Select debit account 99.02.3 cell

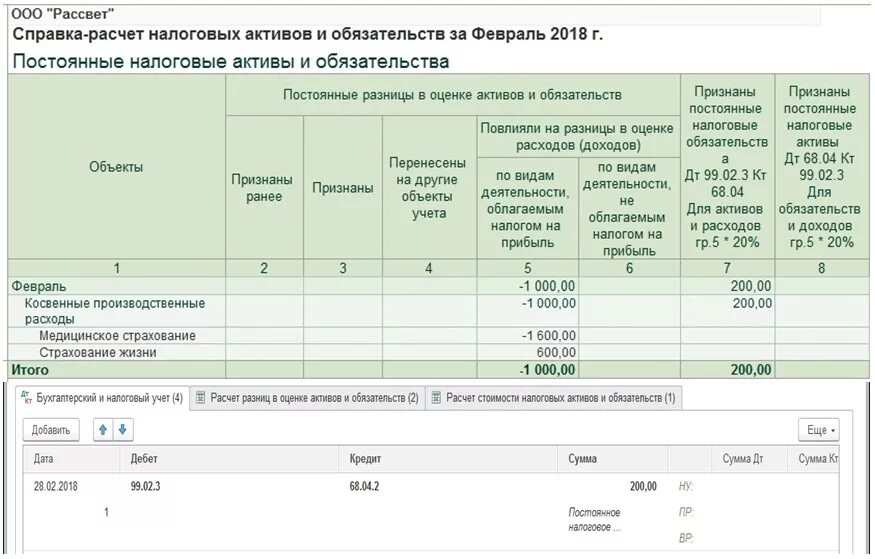145,486
